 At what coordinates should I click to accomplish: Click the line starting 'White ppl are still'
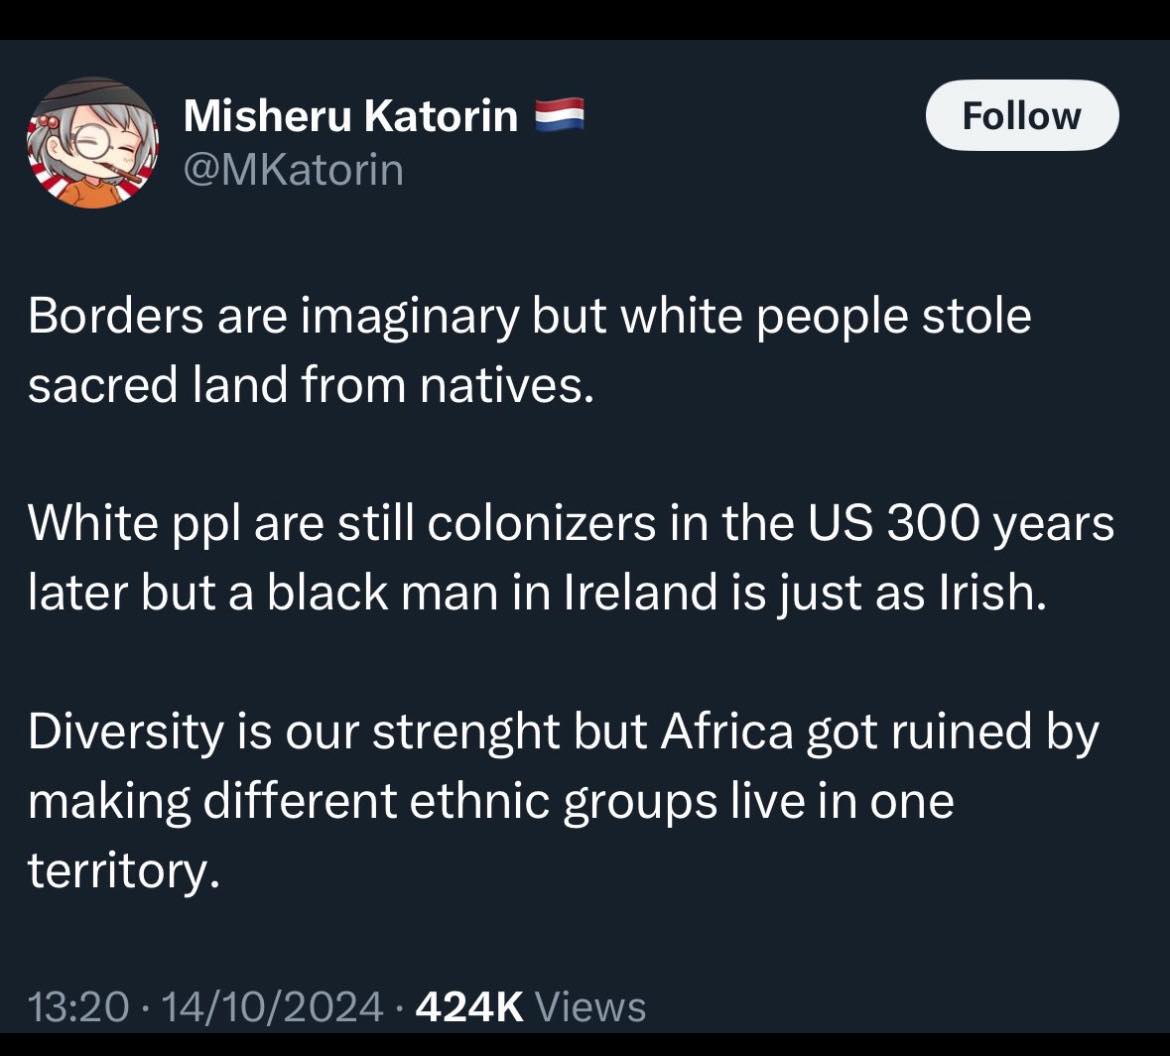tap(570, 525)
